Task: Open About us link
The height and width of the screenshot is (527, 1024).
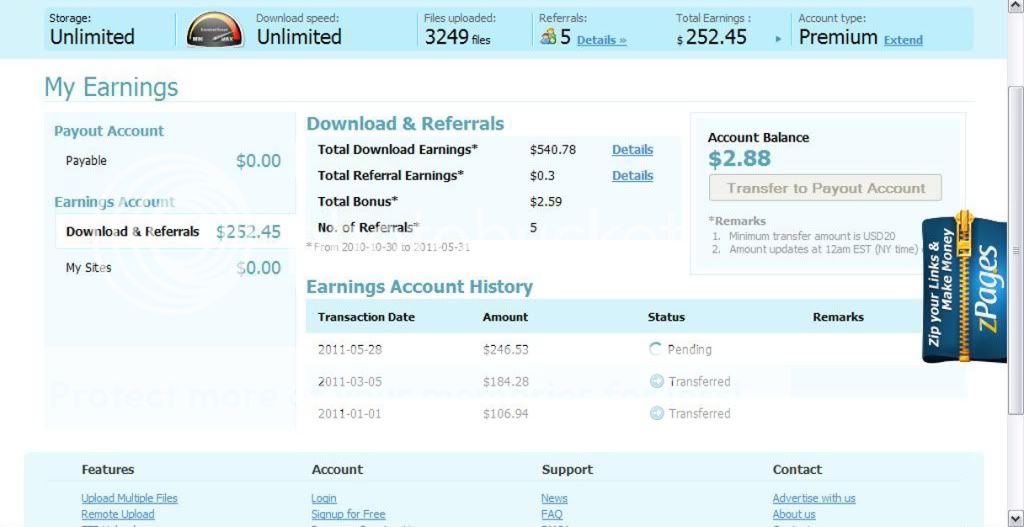Action: tap(793, 515)
